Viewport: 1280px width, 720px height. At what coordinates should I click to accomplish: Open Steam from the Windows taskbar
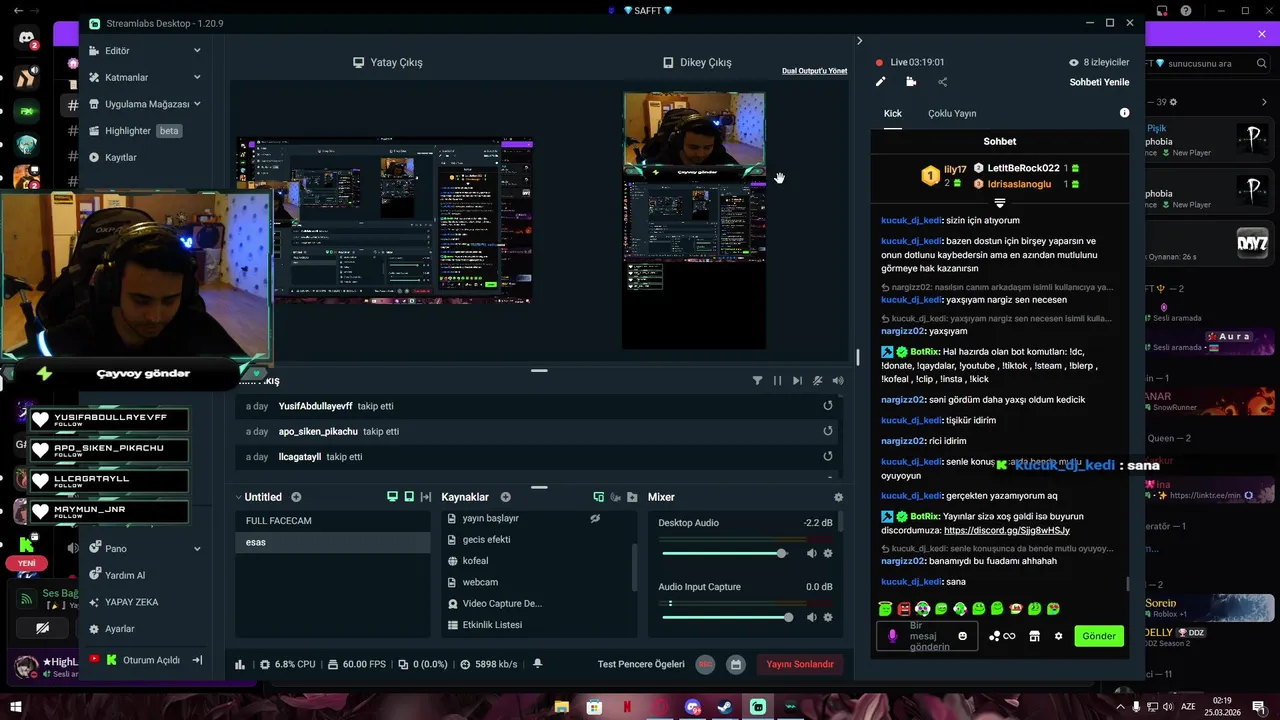pos(724,707)
